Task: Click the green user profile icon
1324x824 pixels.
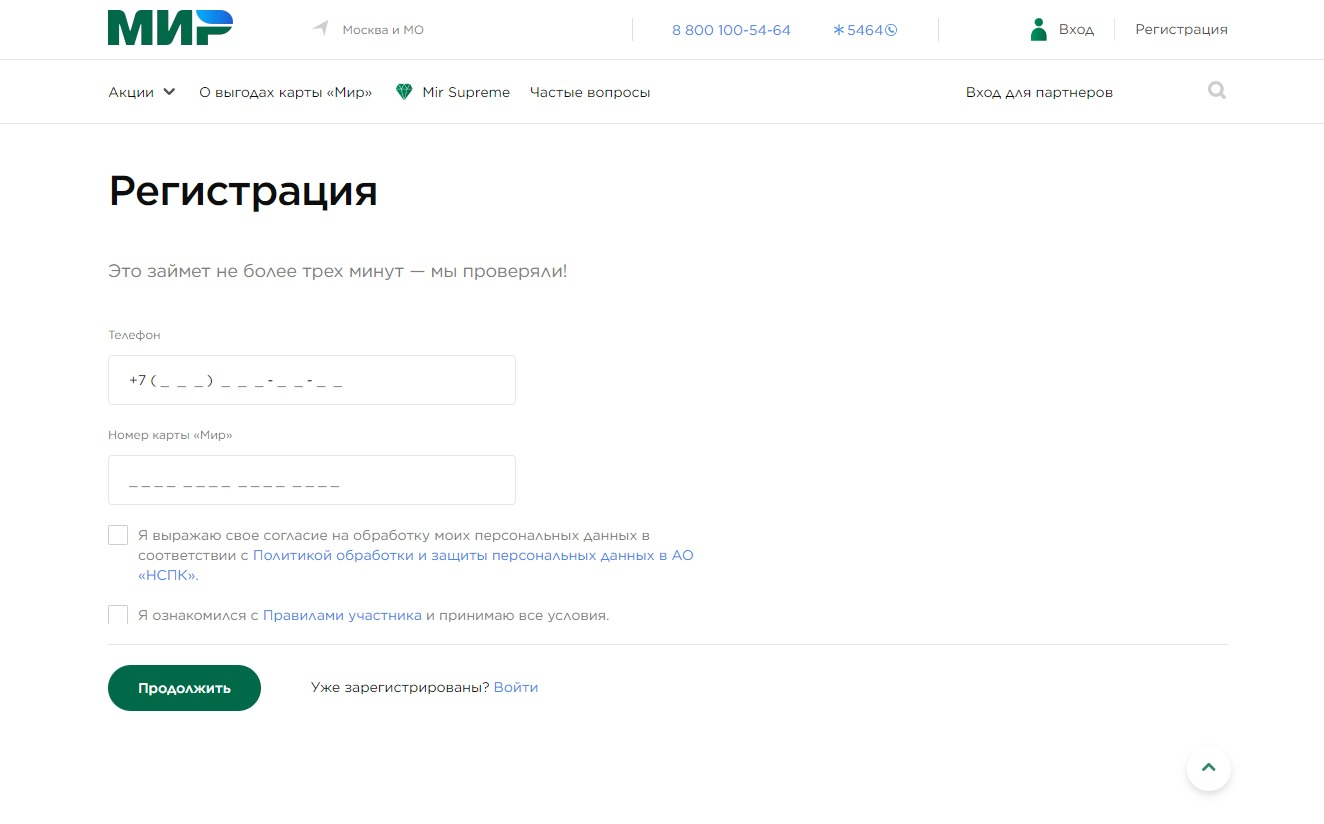Action: coord(1038,29)
